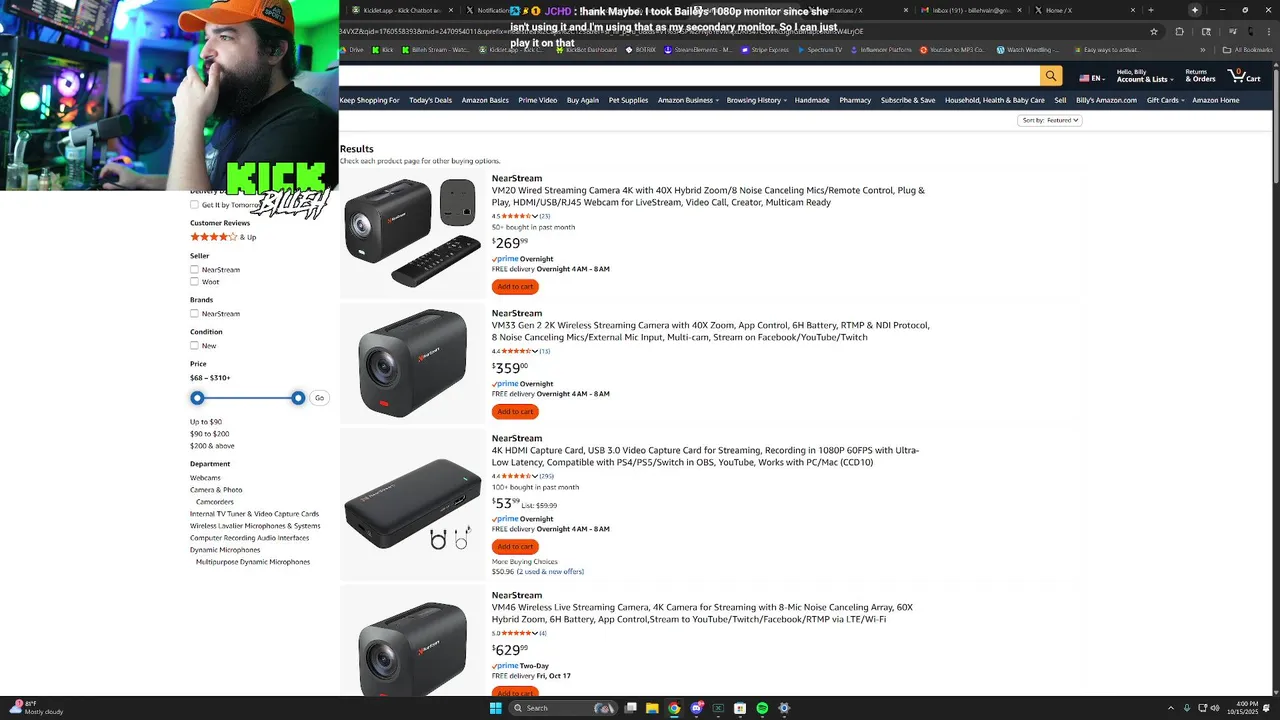Click the orange Amazon search magnifier button
Viewport: 1280px width, 720px height.
[1050, 76]
